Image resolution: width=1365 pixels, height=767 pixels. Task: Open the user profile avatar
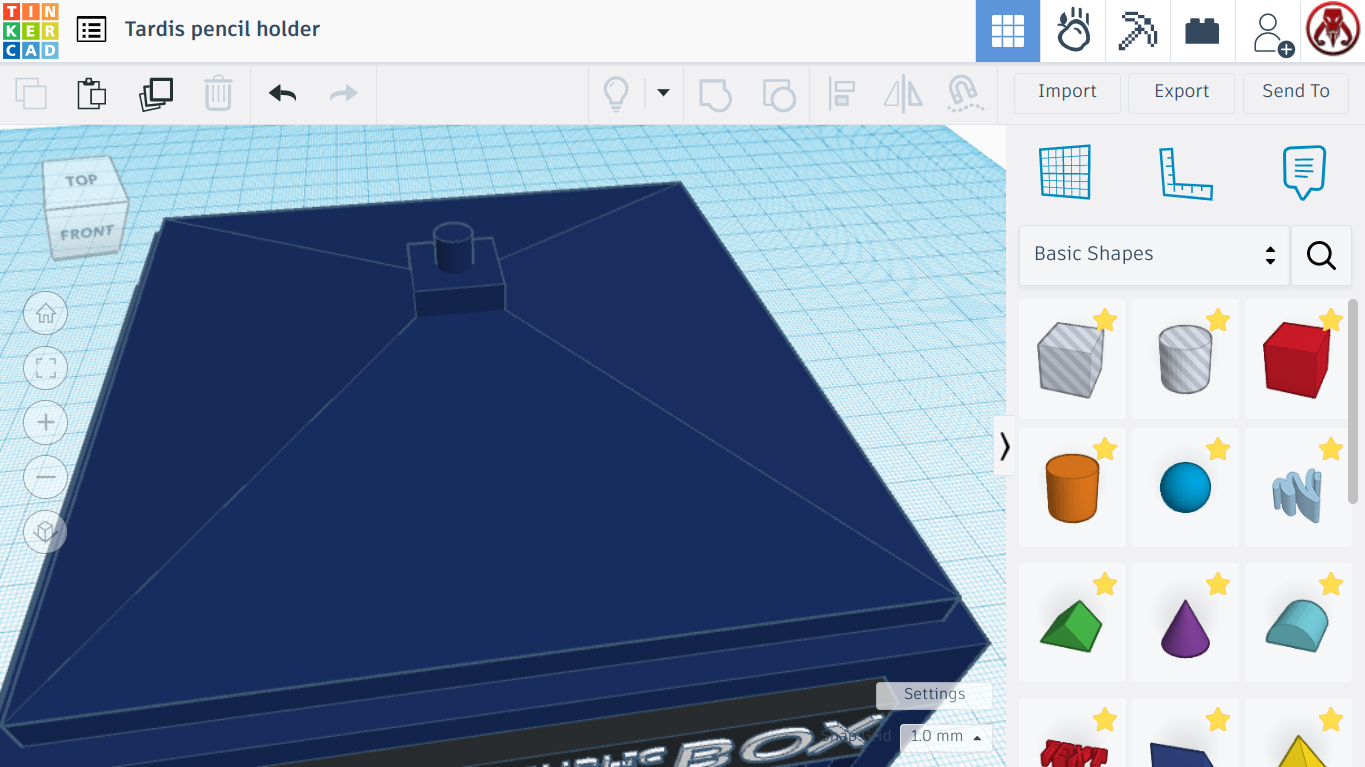(1333, 30)
